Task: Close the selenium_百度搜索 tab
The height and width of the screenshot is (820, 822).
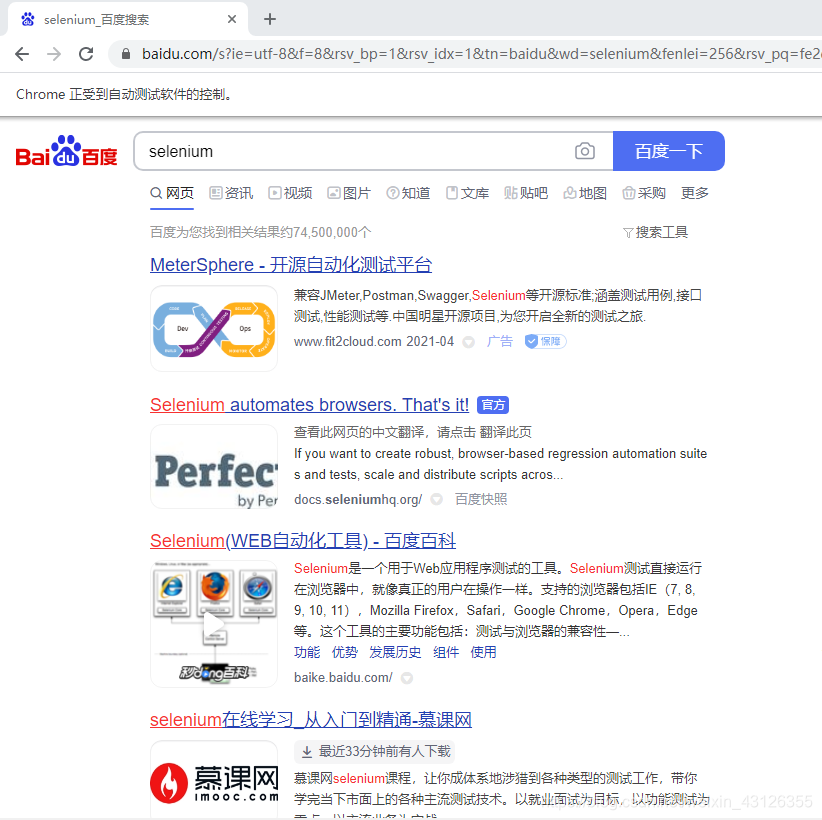Action: coord(232,19)
